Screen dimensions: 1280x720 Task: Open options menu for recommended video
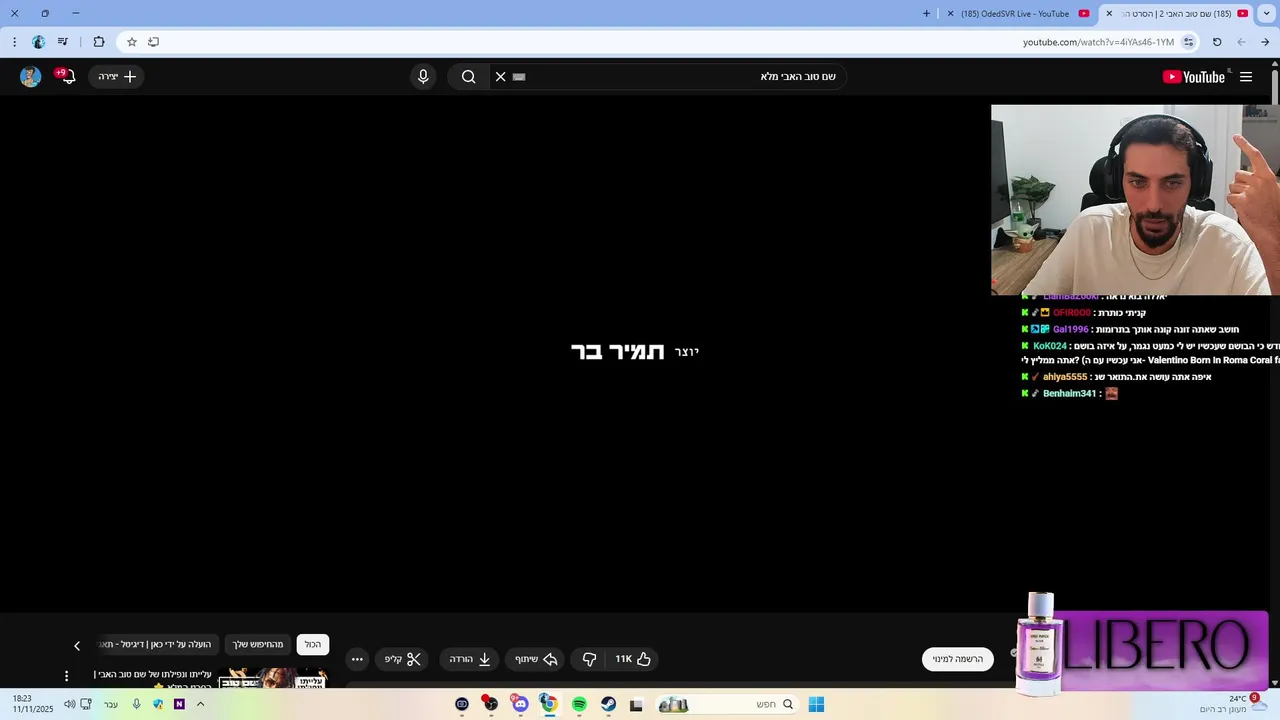click(x=67, y=676)
